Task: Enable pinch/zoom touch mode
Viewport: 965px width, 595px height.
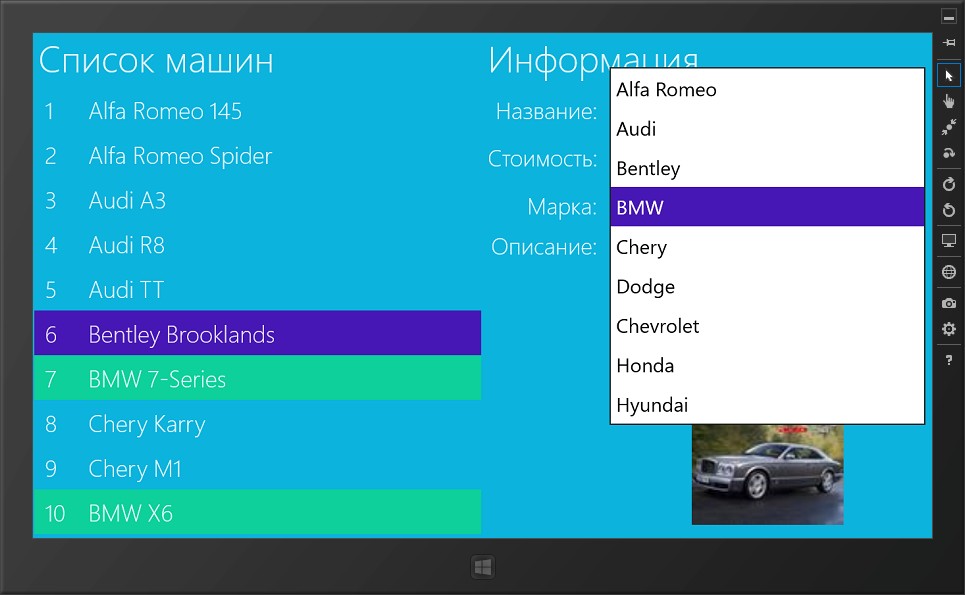Action: (948, 127)
